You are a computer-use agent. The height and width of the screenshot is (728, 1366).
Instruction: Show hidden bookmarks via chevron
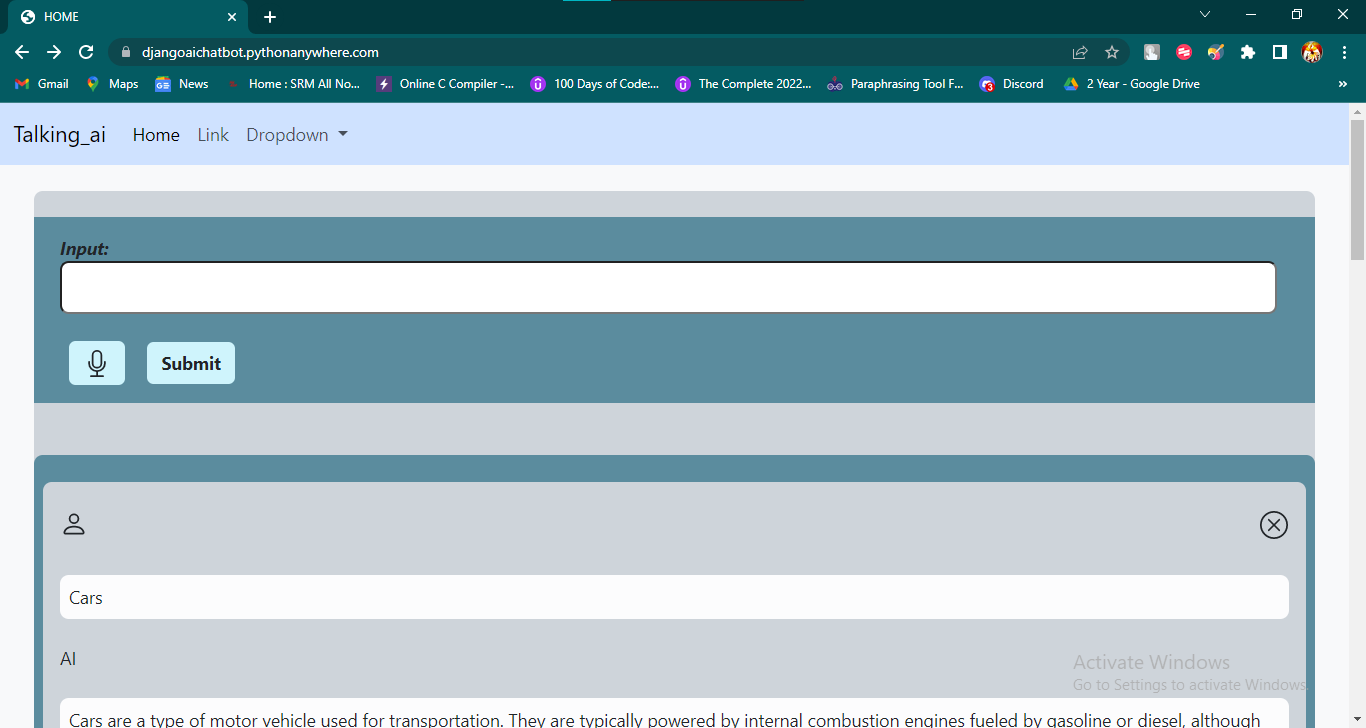coord(1342,84)
